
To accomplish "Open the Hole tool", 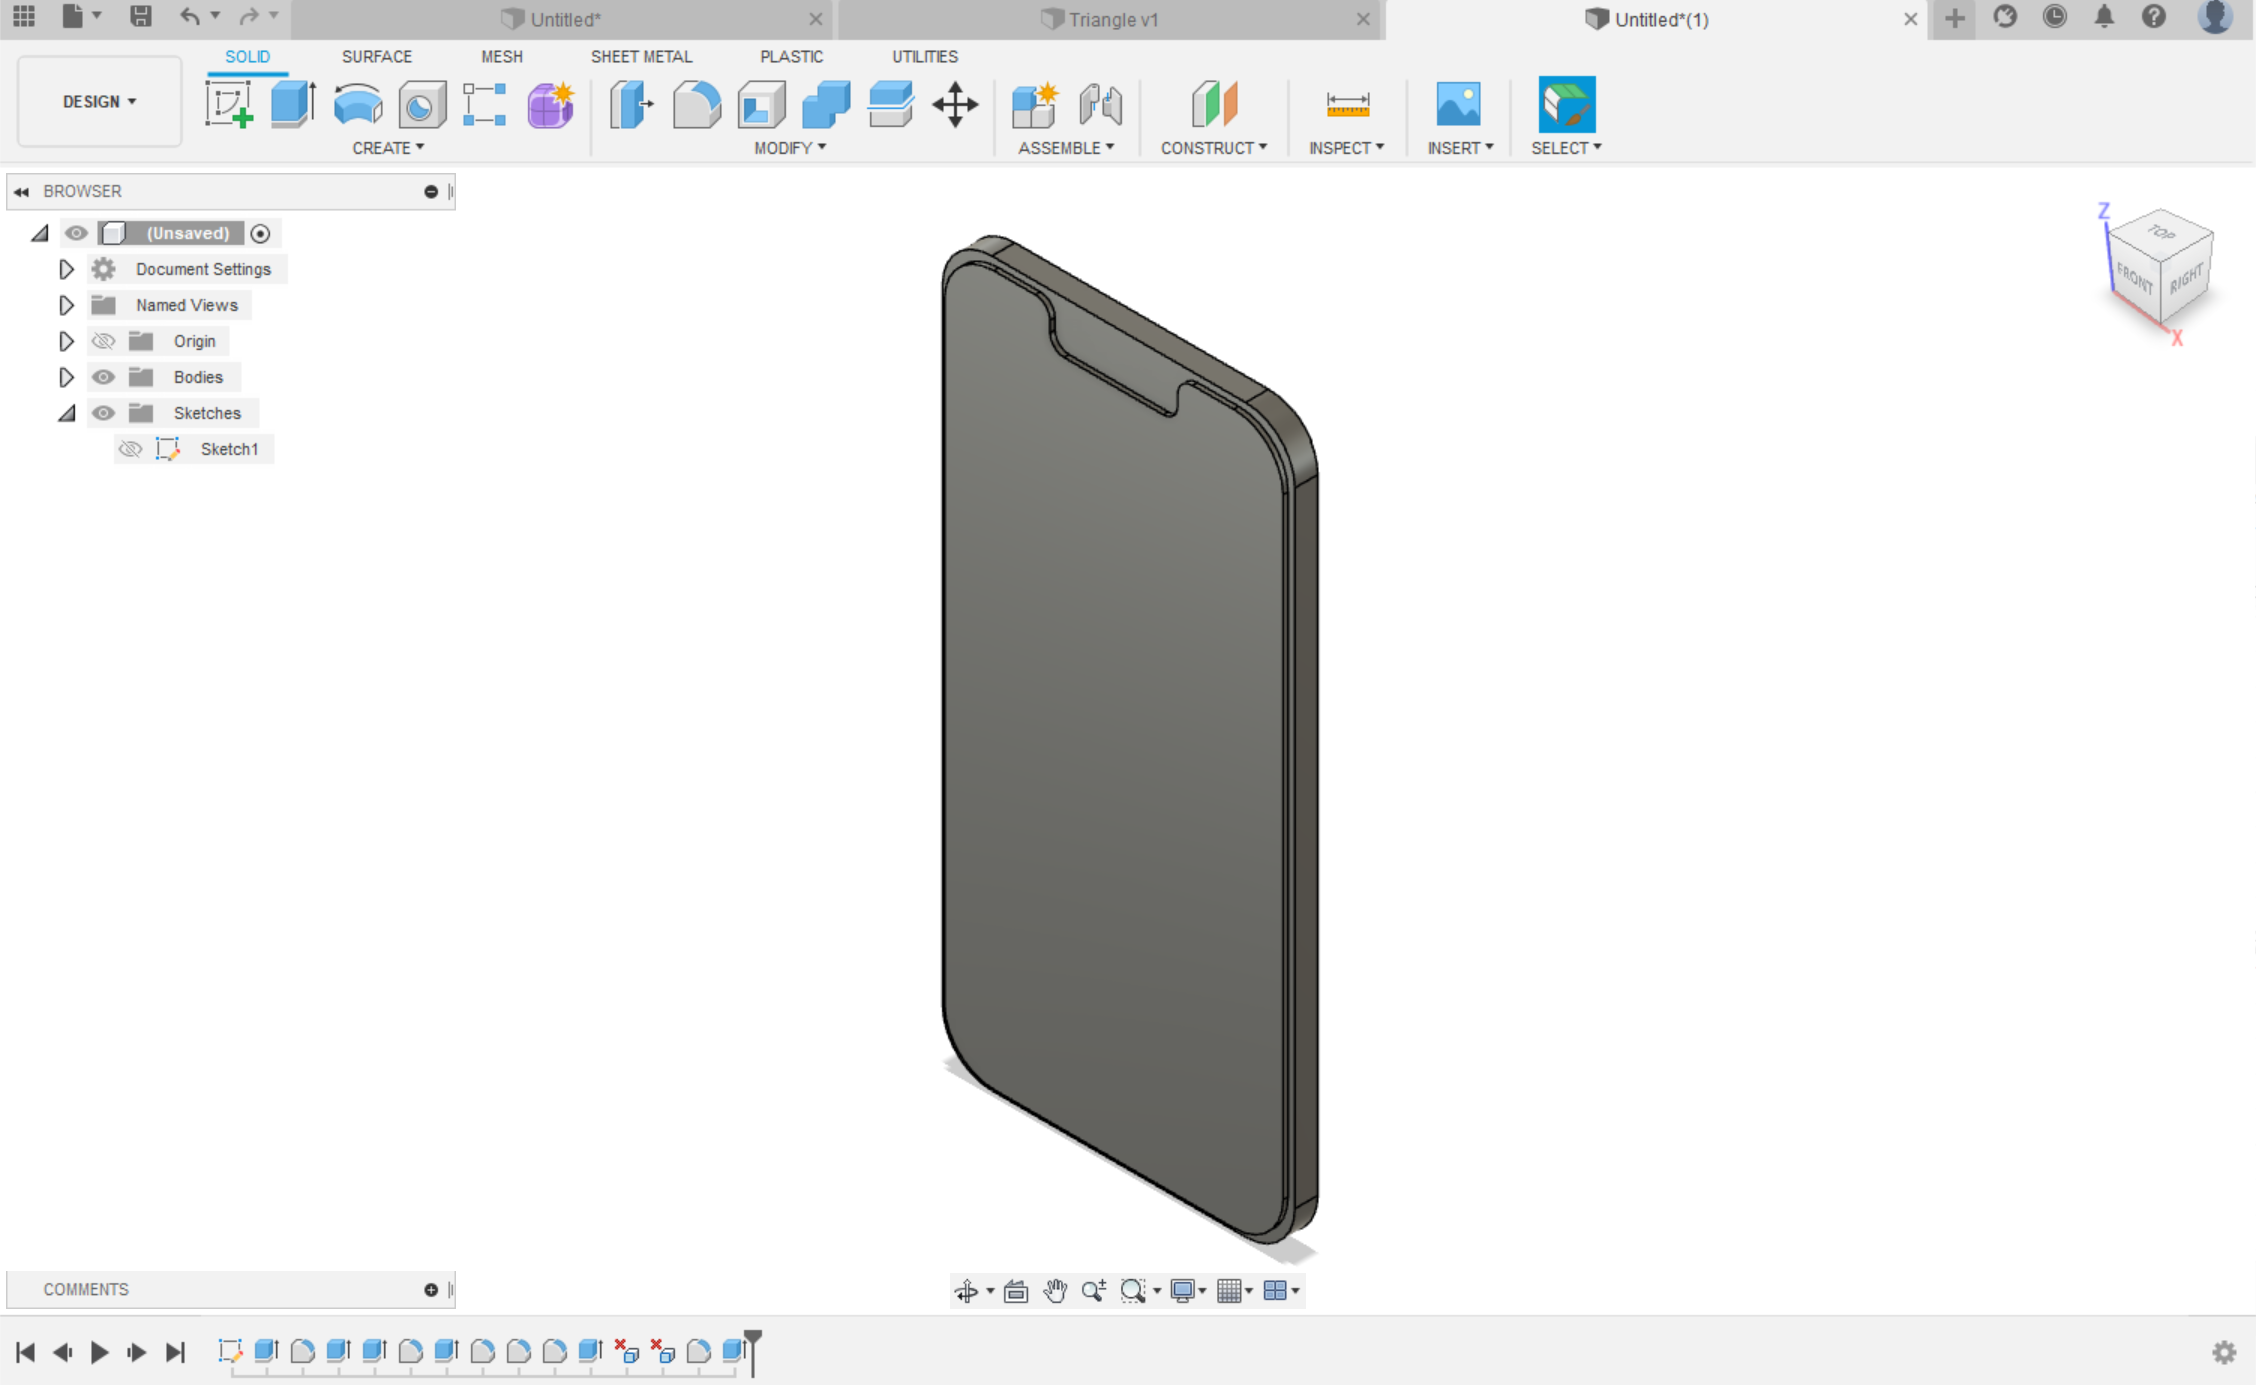I will tap(422, 105).
